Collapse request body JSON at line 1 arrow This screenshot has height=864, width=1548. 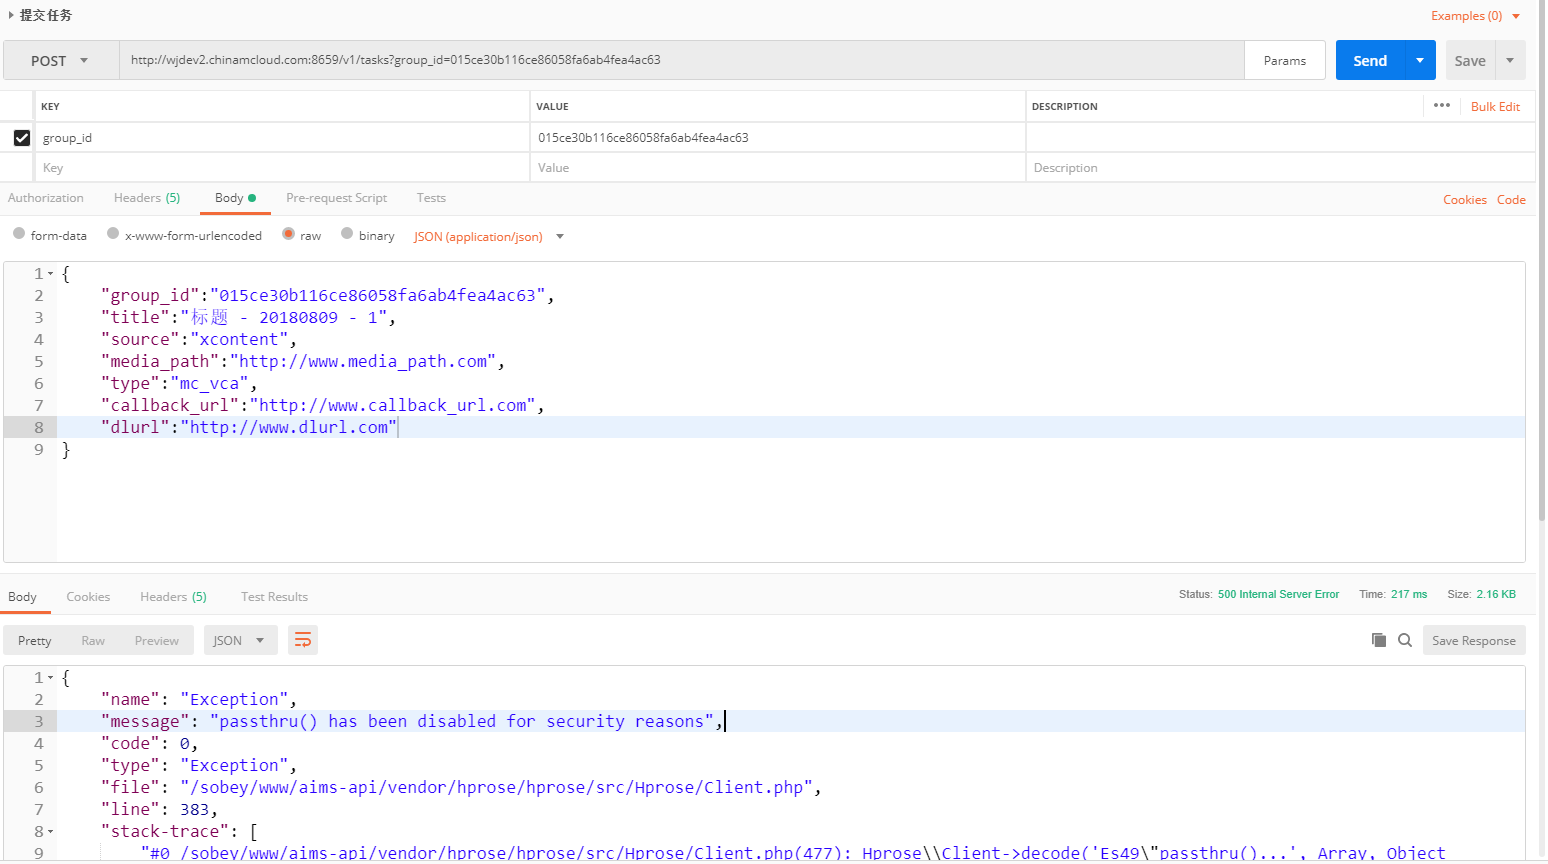coord(51,274)
